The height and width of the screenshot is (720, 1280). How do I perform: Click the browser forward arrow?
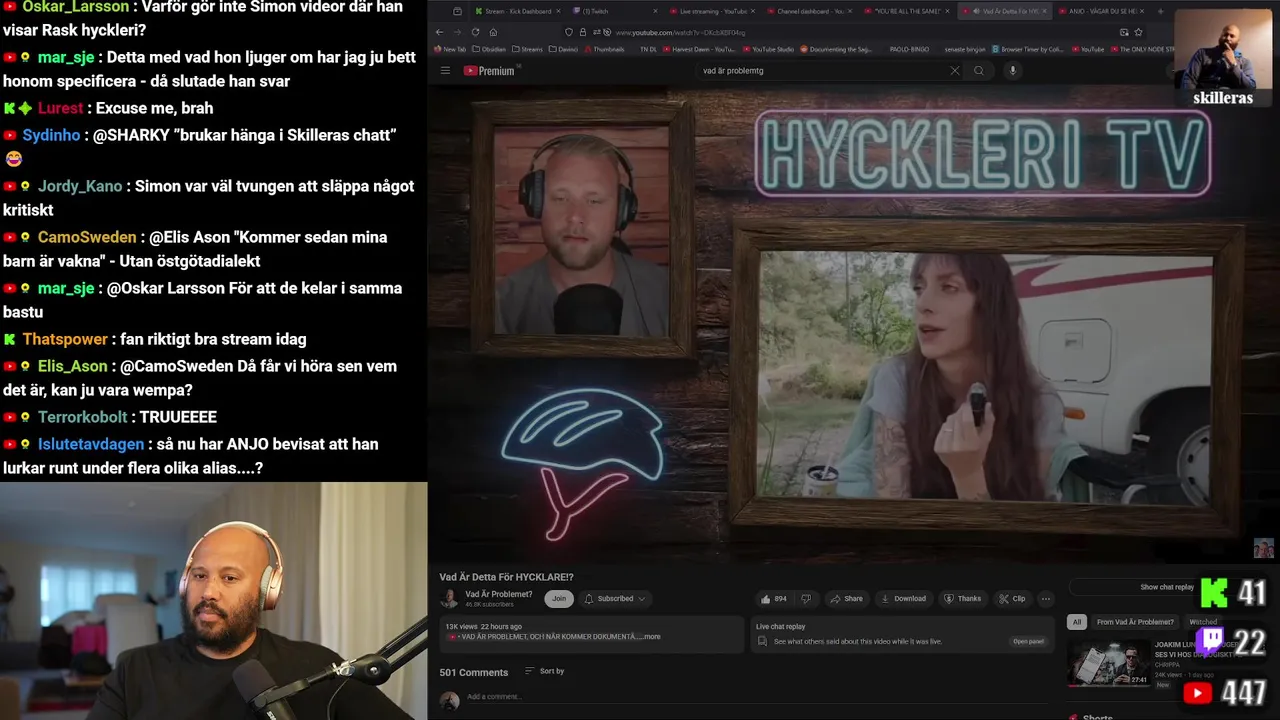457,32
